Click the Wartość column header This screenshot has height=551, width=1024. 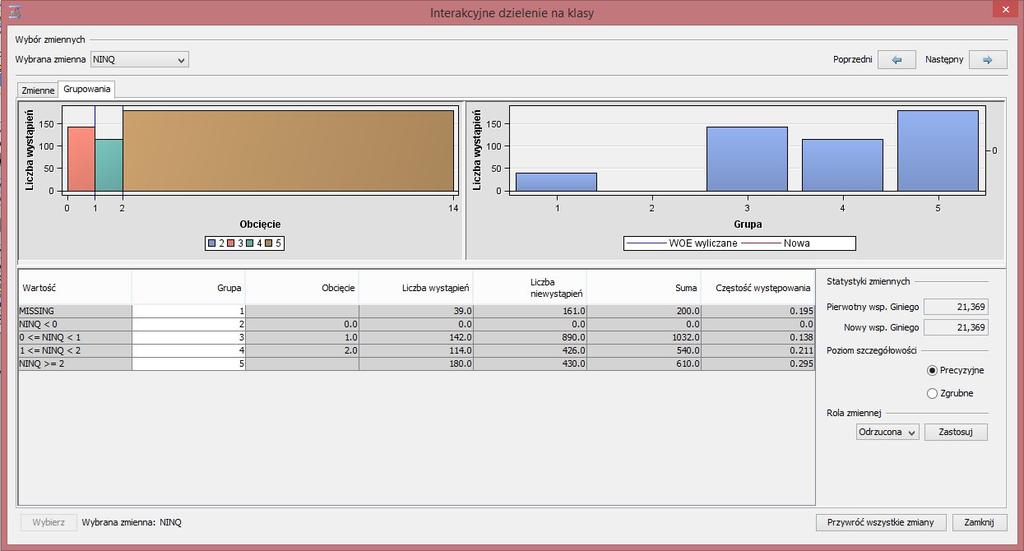click(x=74, y=288)
